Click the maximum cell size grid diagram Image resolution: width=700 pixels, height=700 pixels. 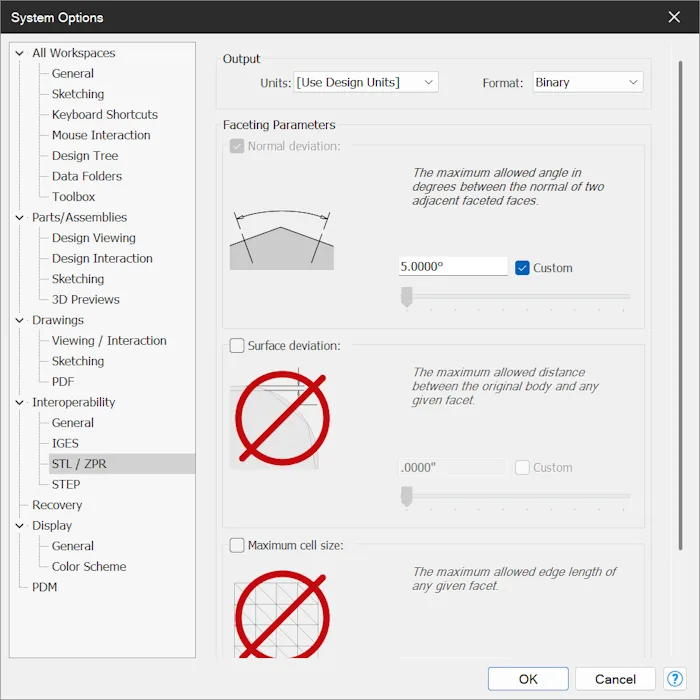tap(281, 614)
